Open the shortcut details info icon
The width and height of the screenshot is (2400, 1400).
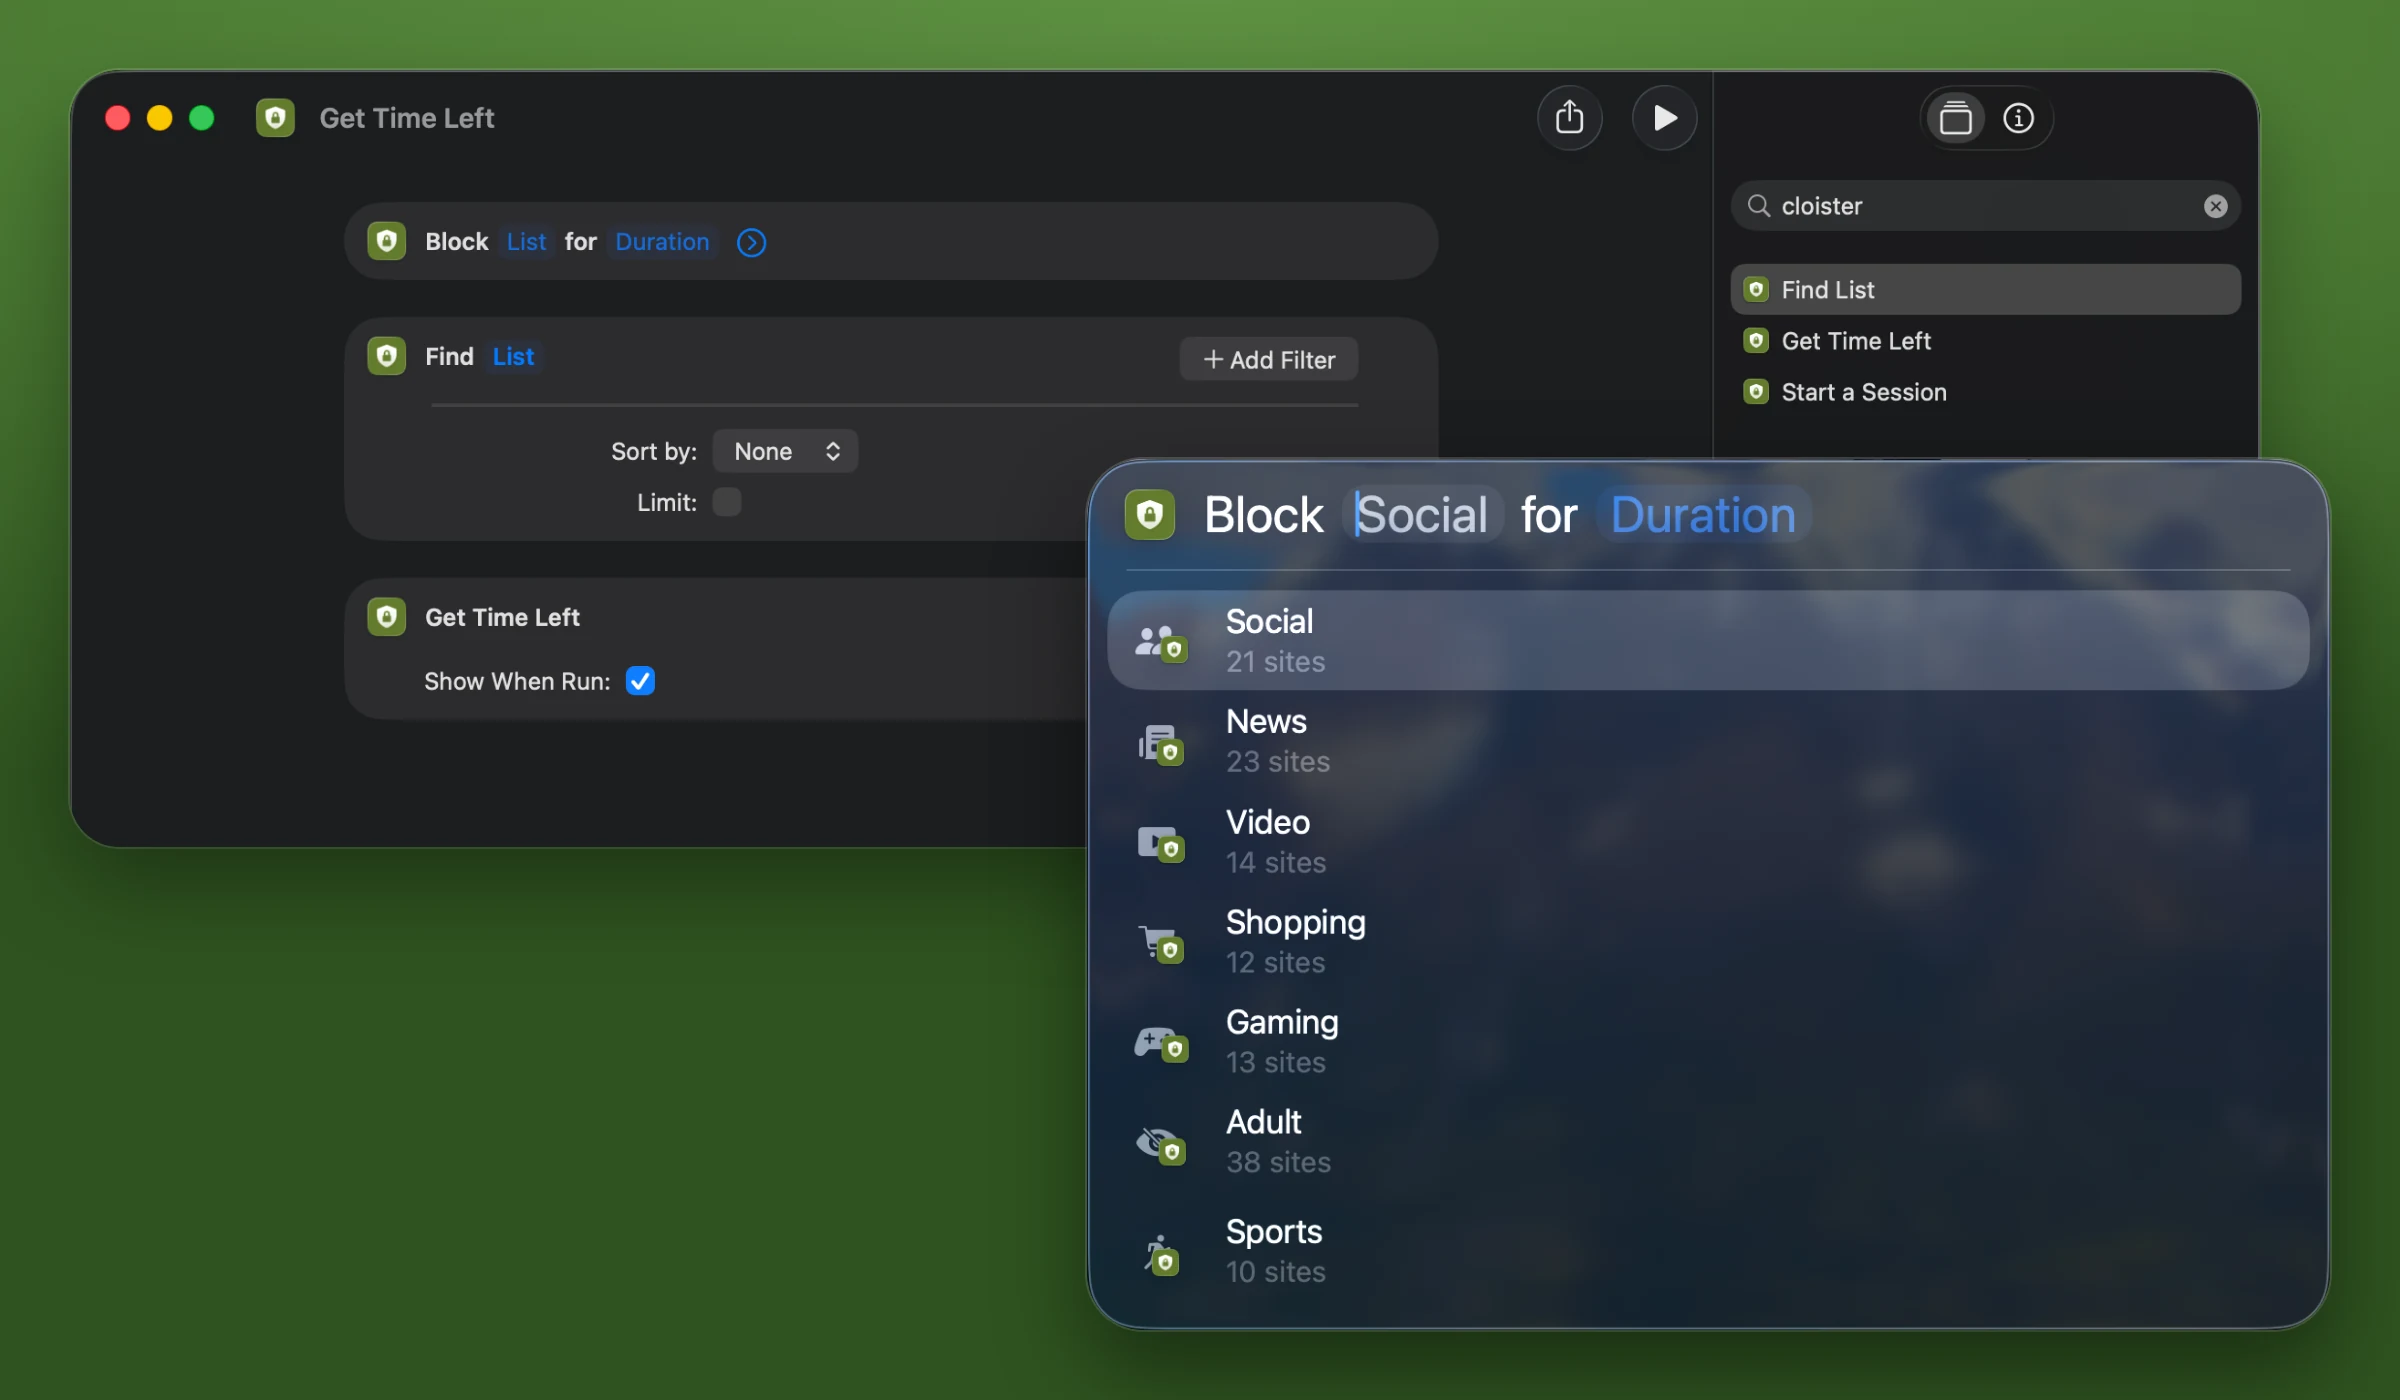click(x=2018, y=118)
